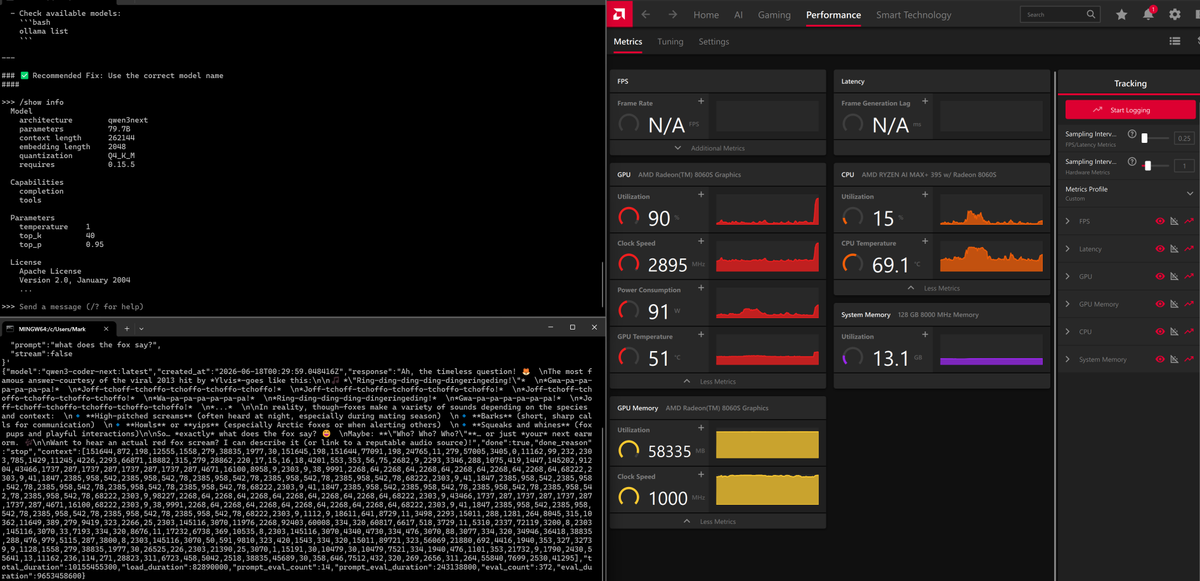Expand Additional Metrics under FPS
Image resolution: width=1200 pixels, height=581 pixels.
point(719,148)
